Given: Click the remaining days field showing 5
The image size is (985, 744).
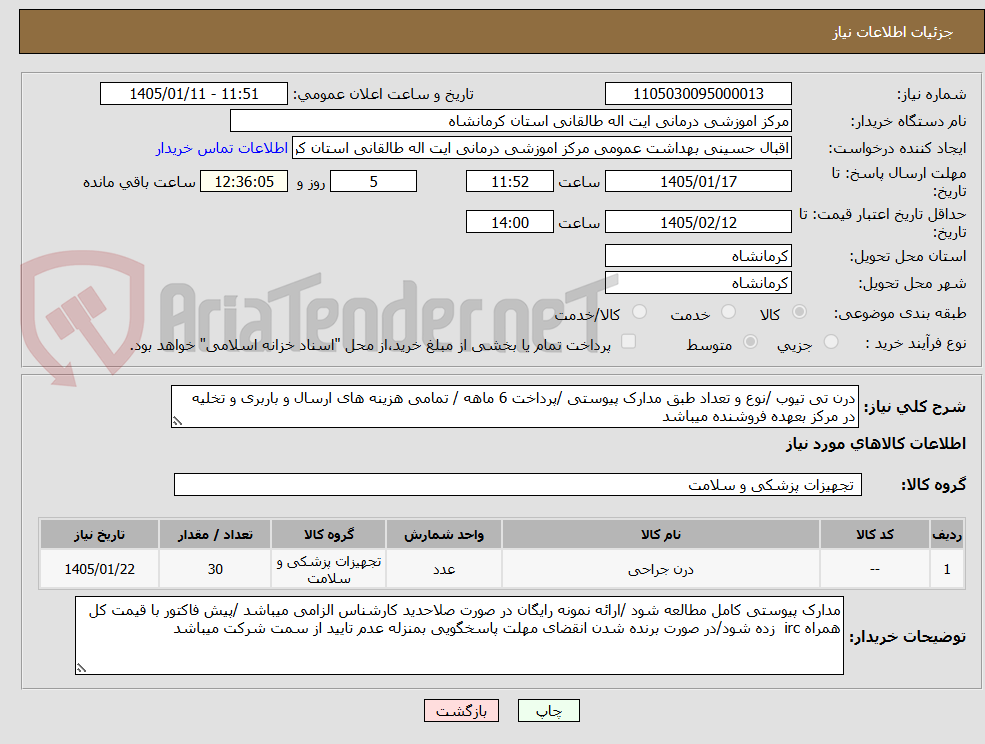Looking at the screenshot, I should click(x=373, y=182).
